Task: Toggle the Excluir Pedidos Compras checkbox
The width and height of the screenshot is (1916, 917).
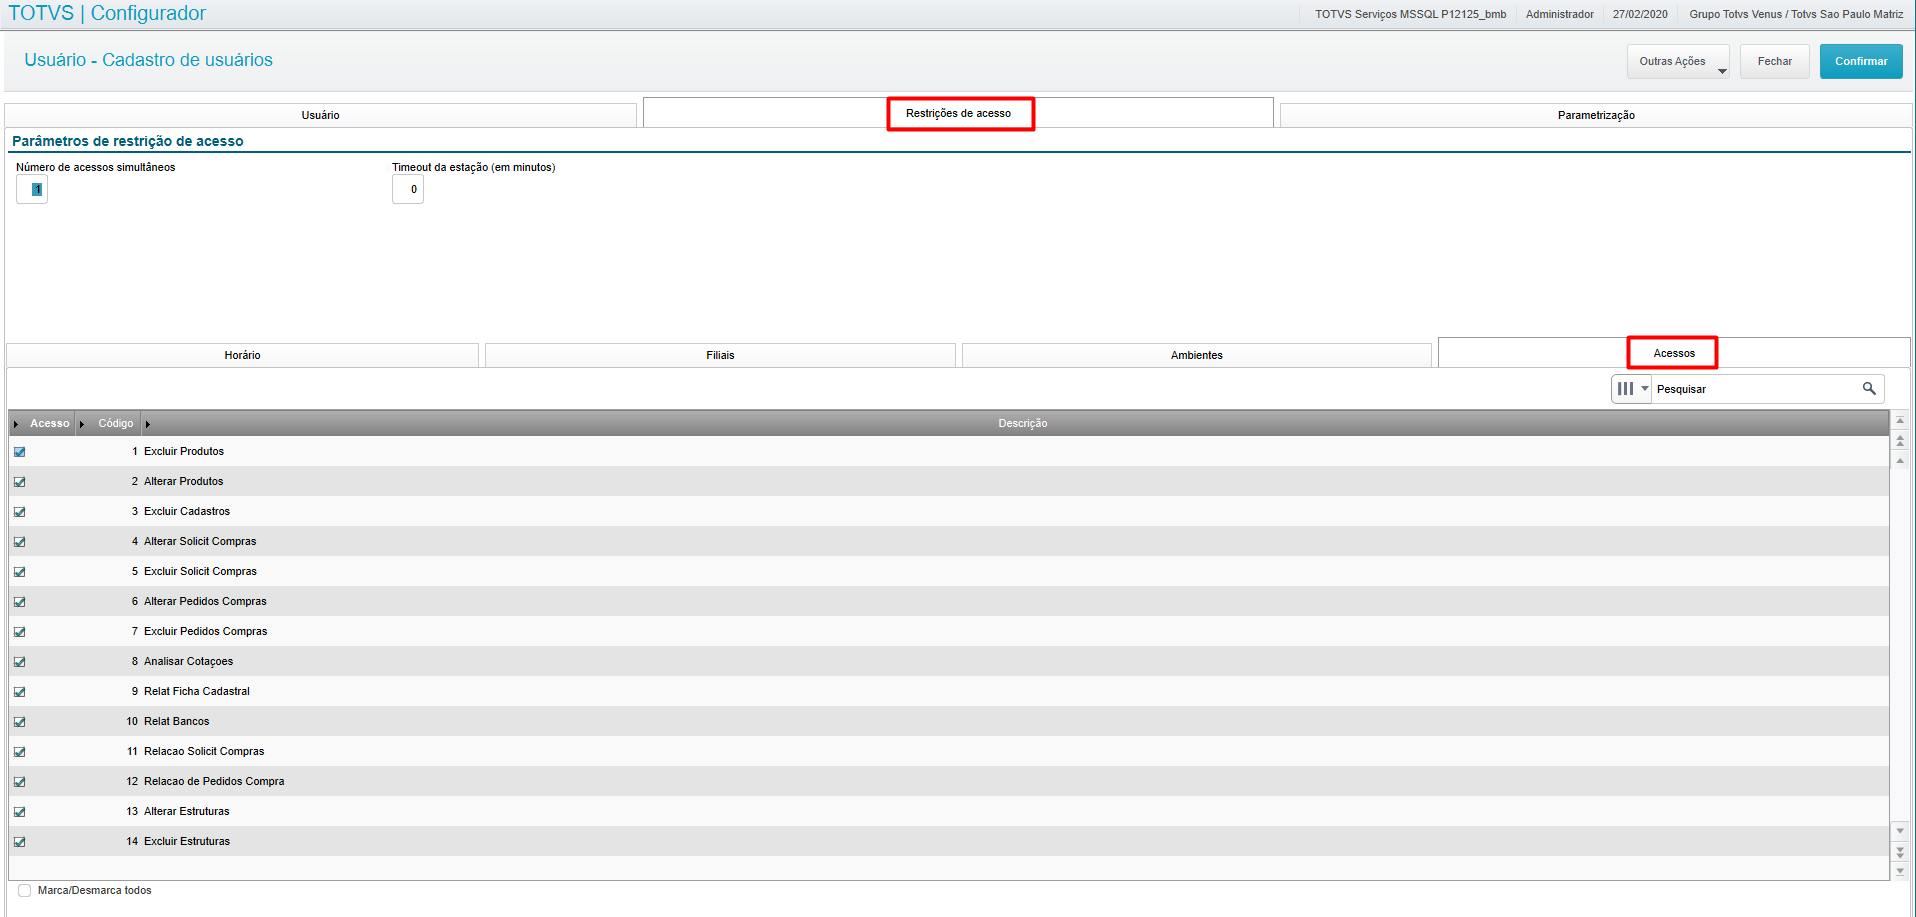Action: coord(19,632)
